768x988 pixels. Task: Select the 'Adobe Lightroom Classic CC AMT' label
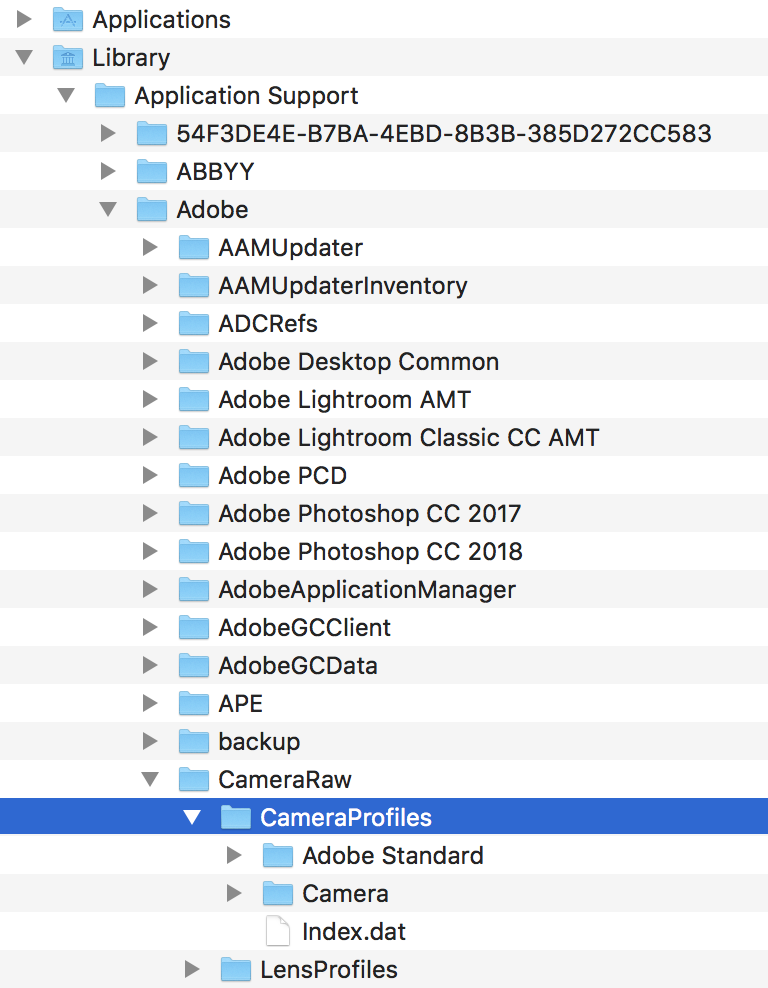click(x=409, y=437)
